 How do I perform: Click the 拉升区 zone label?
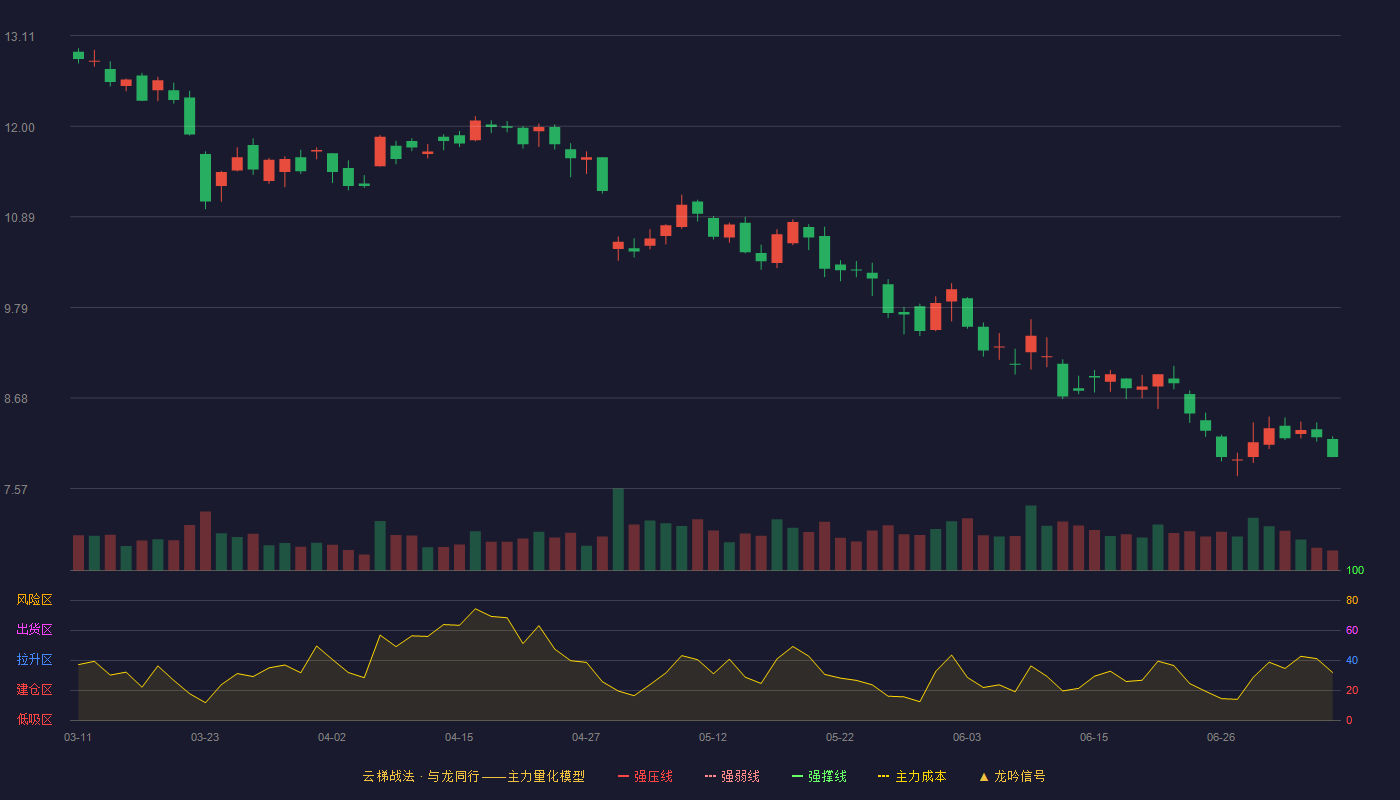tap(34, 660)
